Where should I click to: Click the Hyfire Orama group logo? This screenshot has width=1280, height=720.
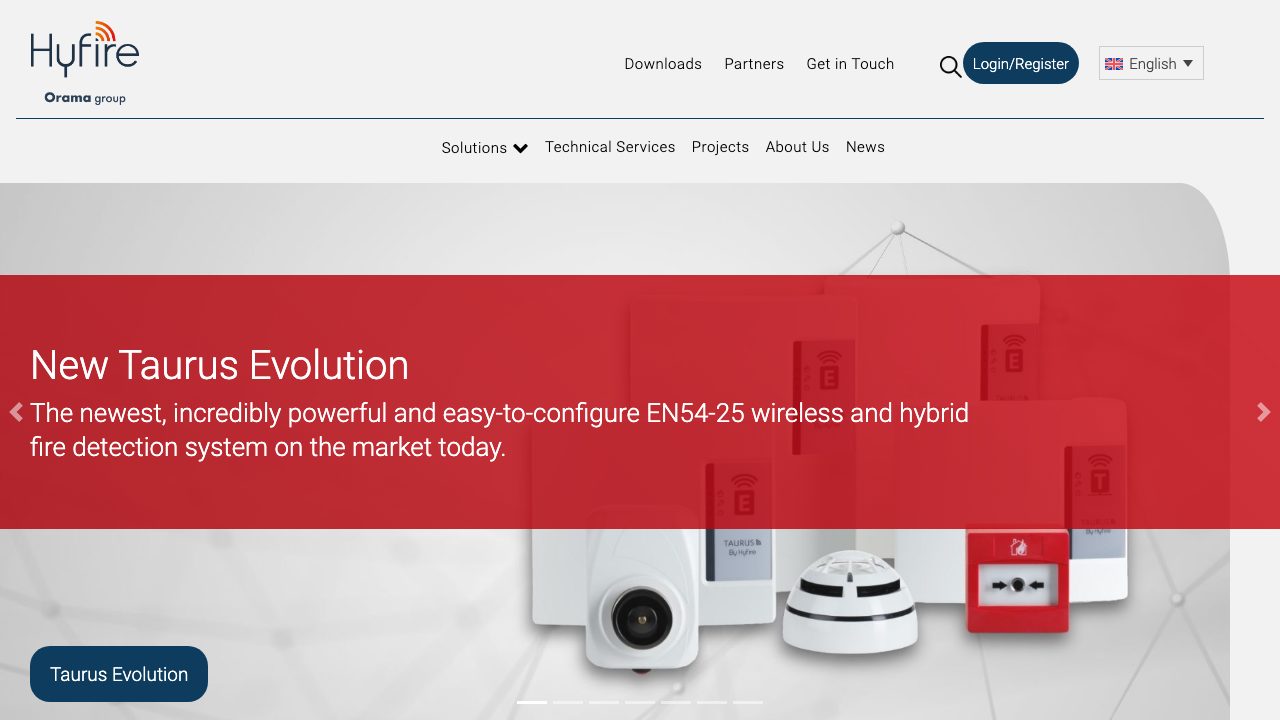click(x=84, y=62)
